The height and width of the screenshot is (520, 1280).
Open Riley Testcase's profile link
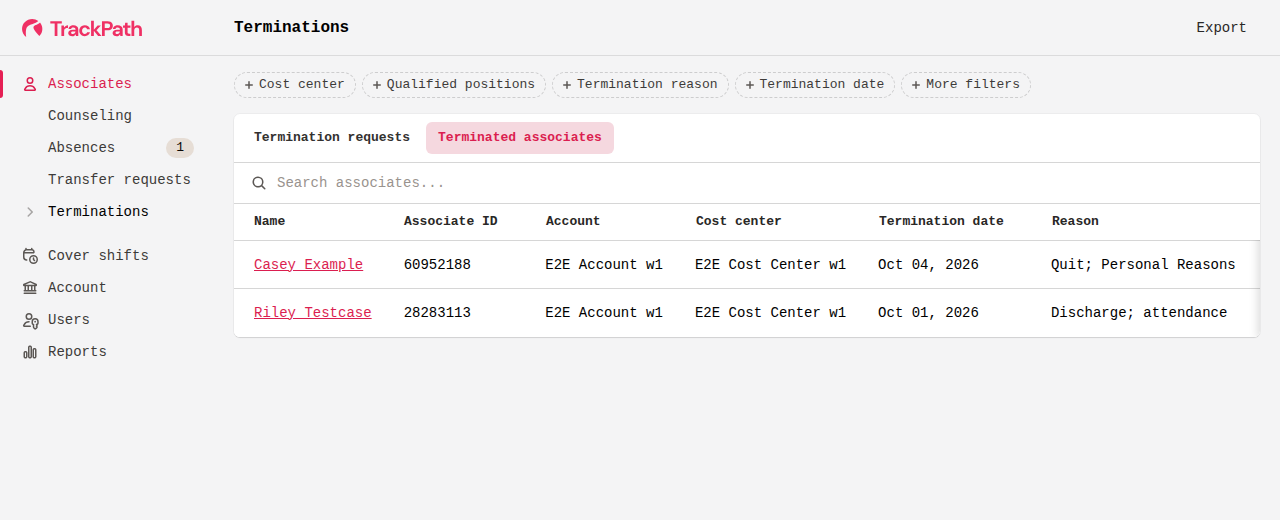312,313
